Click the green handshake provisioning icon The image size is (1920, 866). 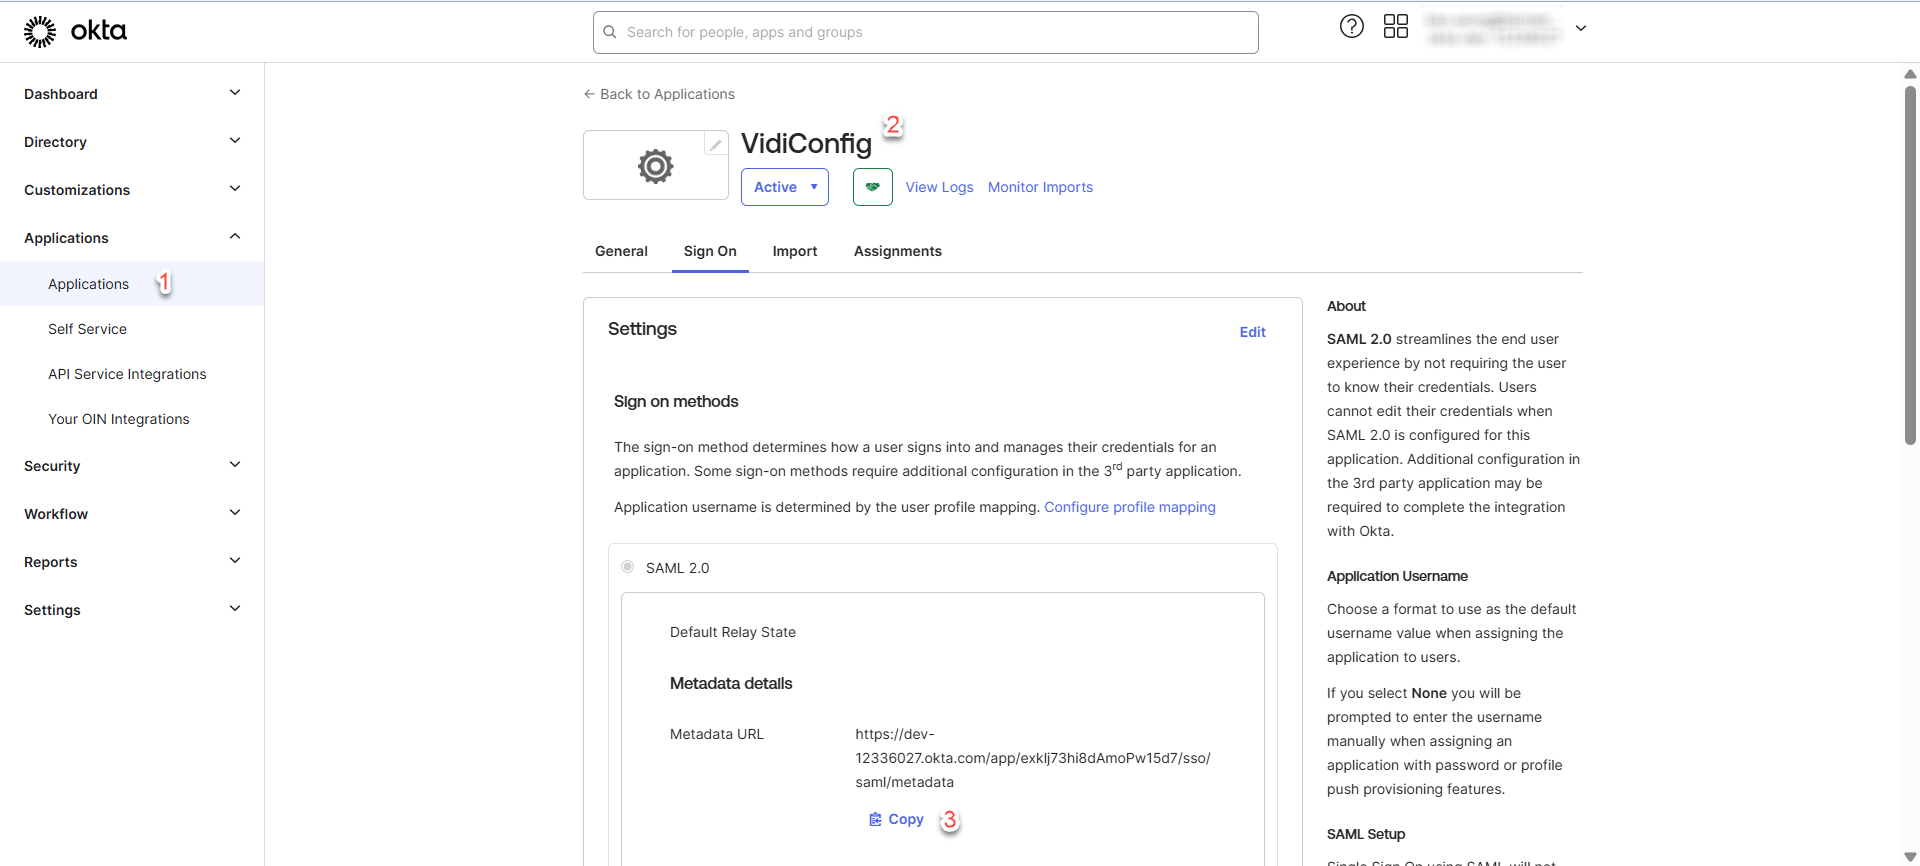(x=872, y=187)
